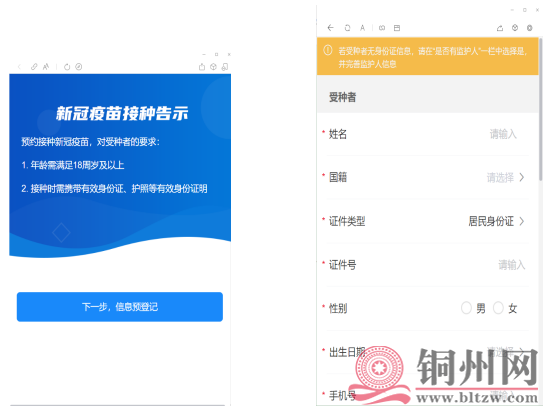Minimize the left vaccine notice window
This screenshot has width=551, height=411.
pos(204,54)
